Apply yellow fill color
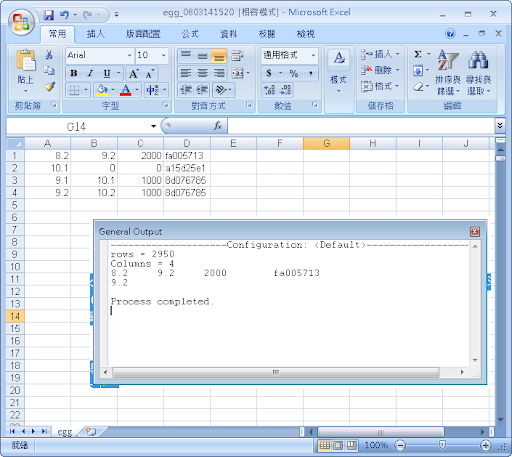The width and height of the screenshot is (512, 457). pyautogui.click(x=101, y=90)
